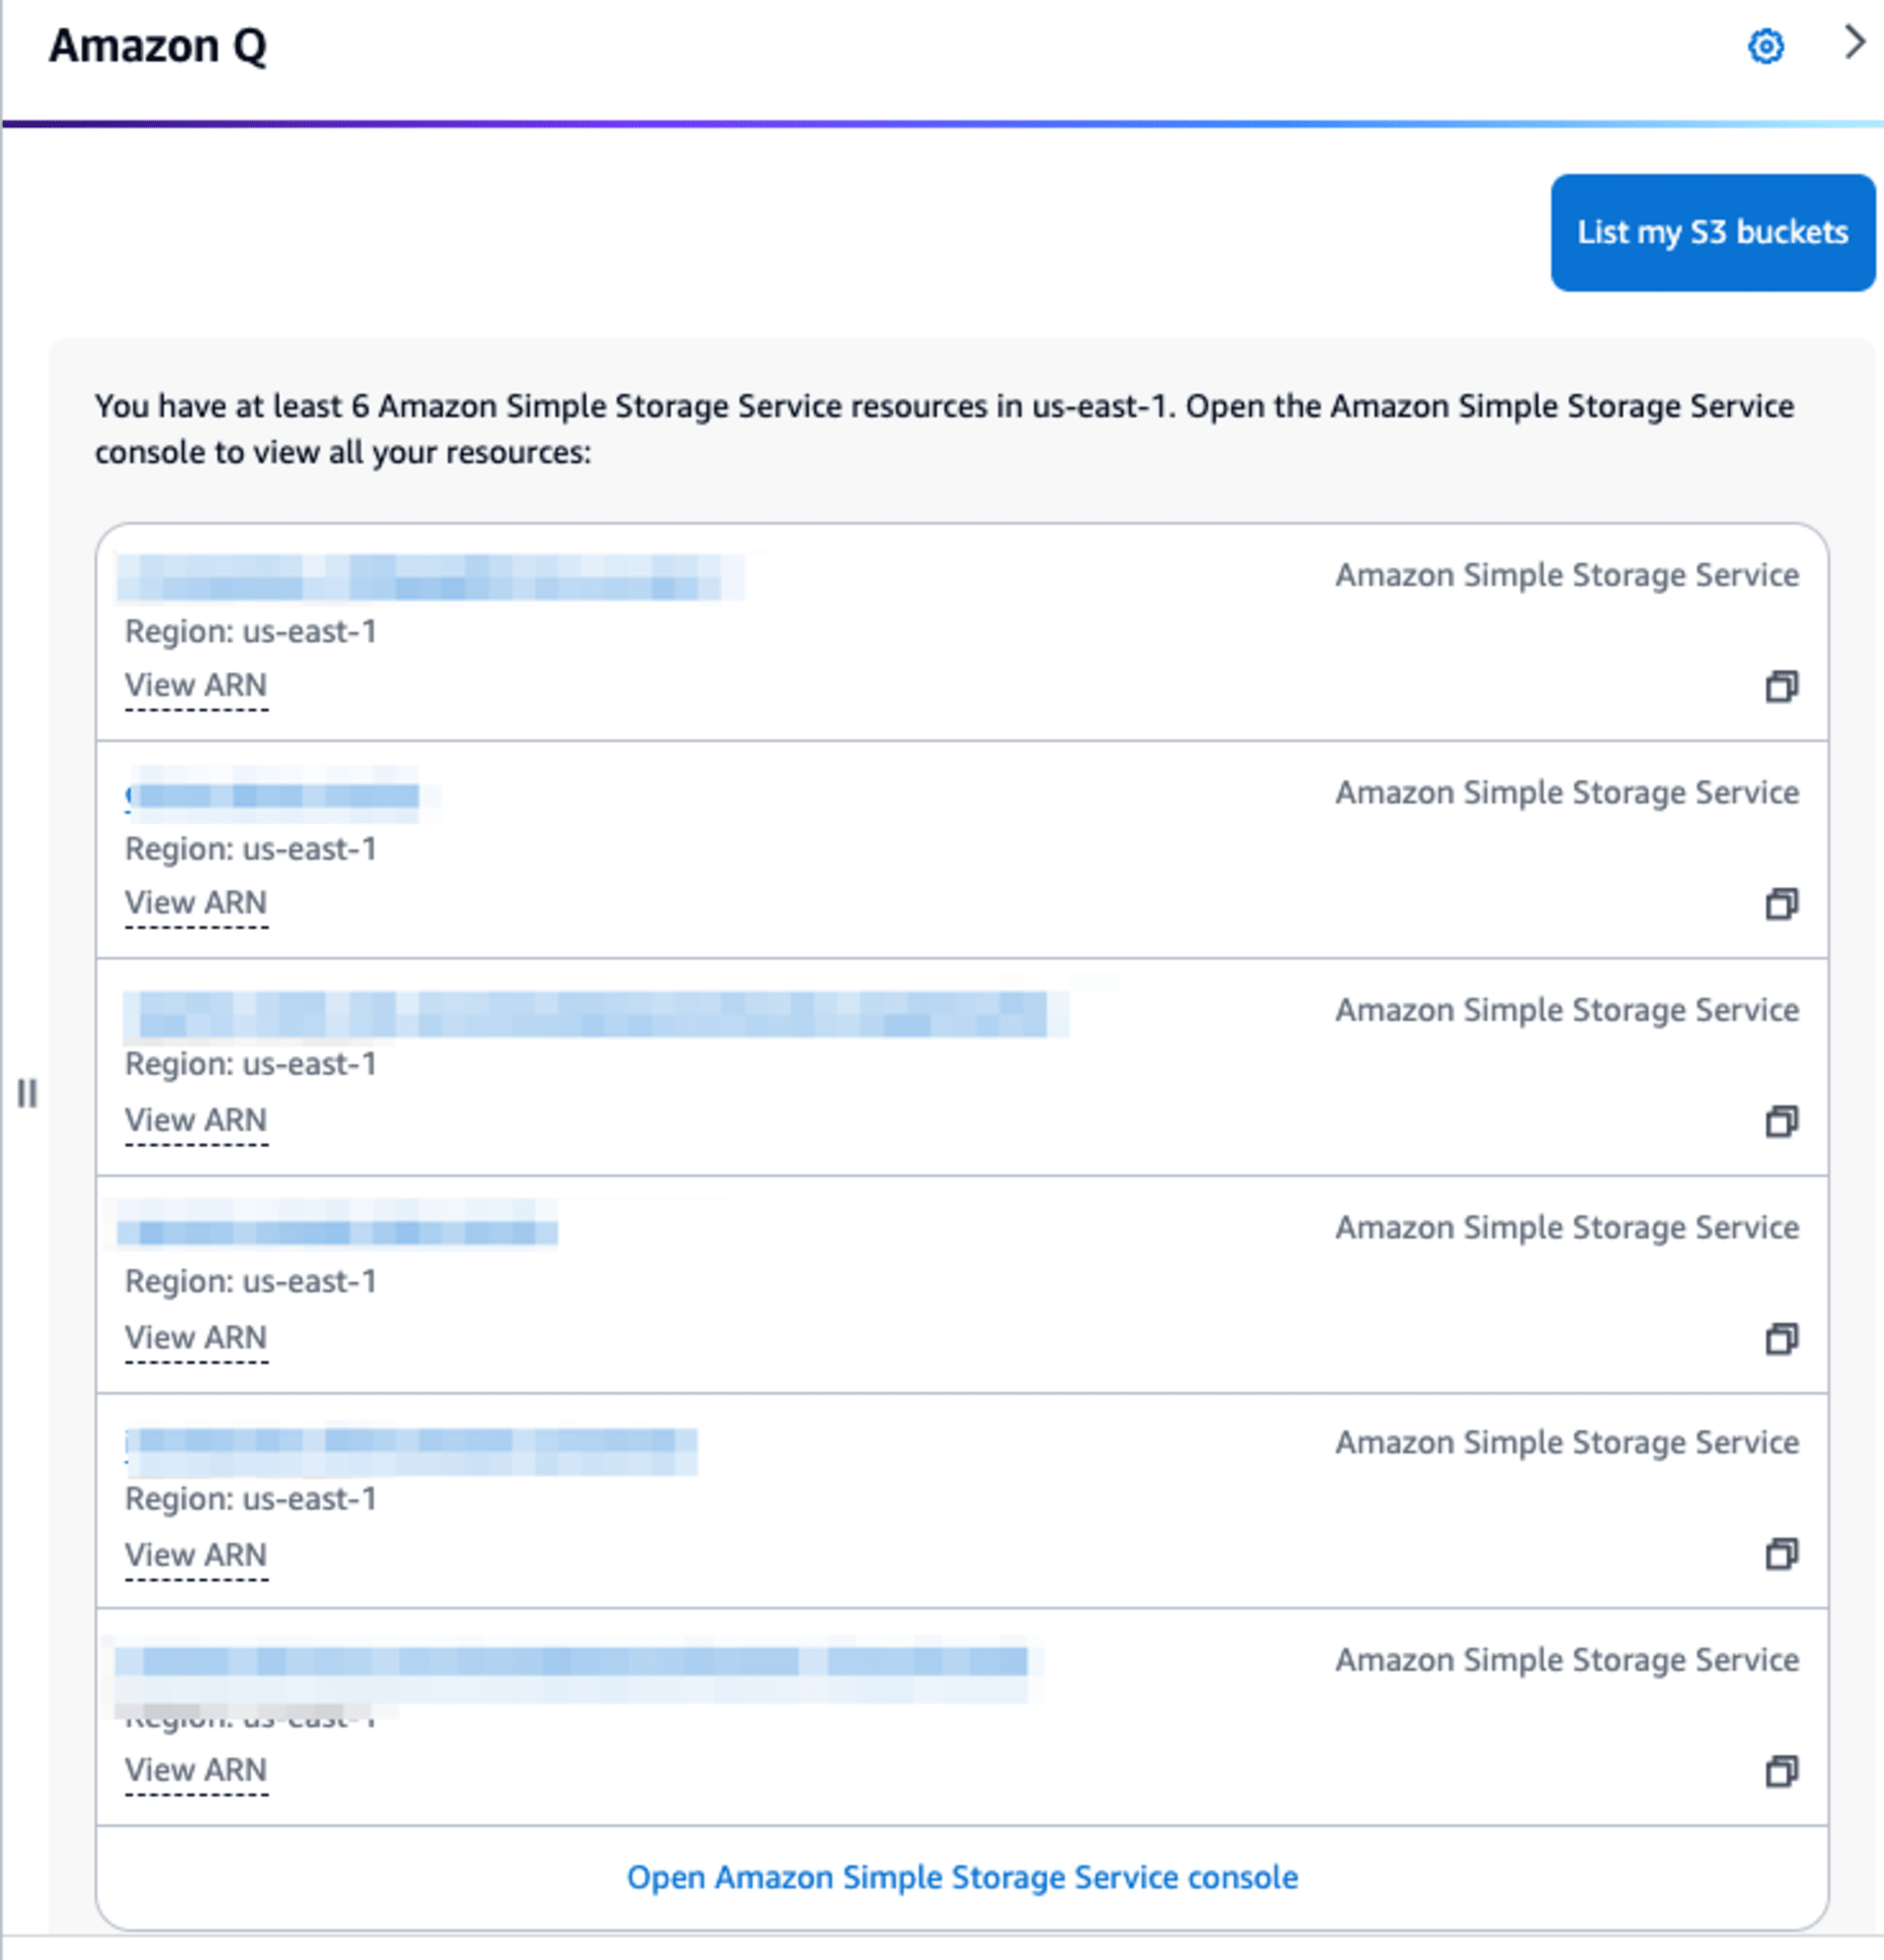Click 'Amazon Simple Storage Service' label in second row
This screenshot has height=1960, width=1884.
[1567, 793]
